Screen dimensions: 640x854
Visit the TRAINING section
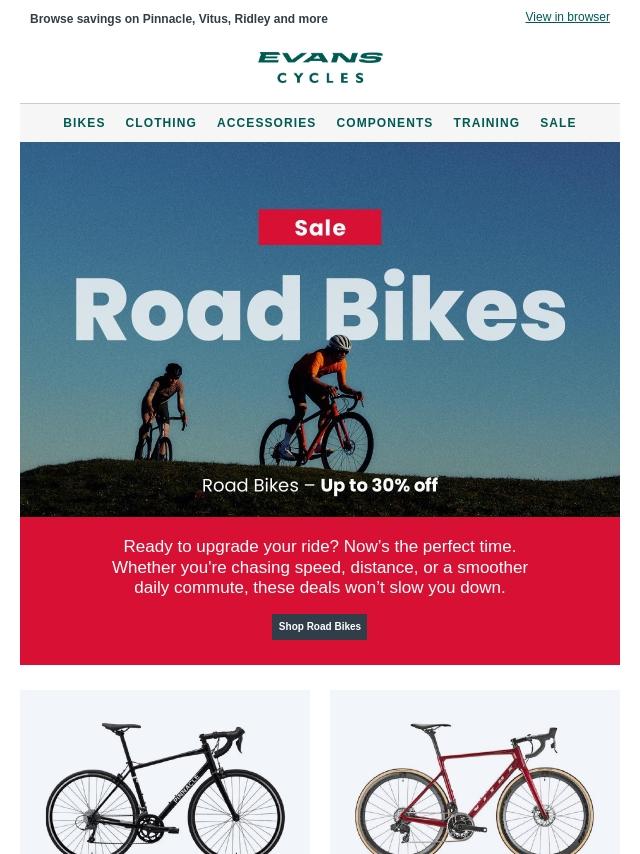(486, 123)
